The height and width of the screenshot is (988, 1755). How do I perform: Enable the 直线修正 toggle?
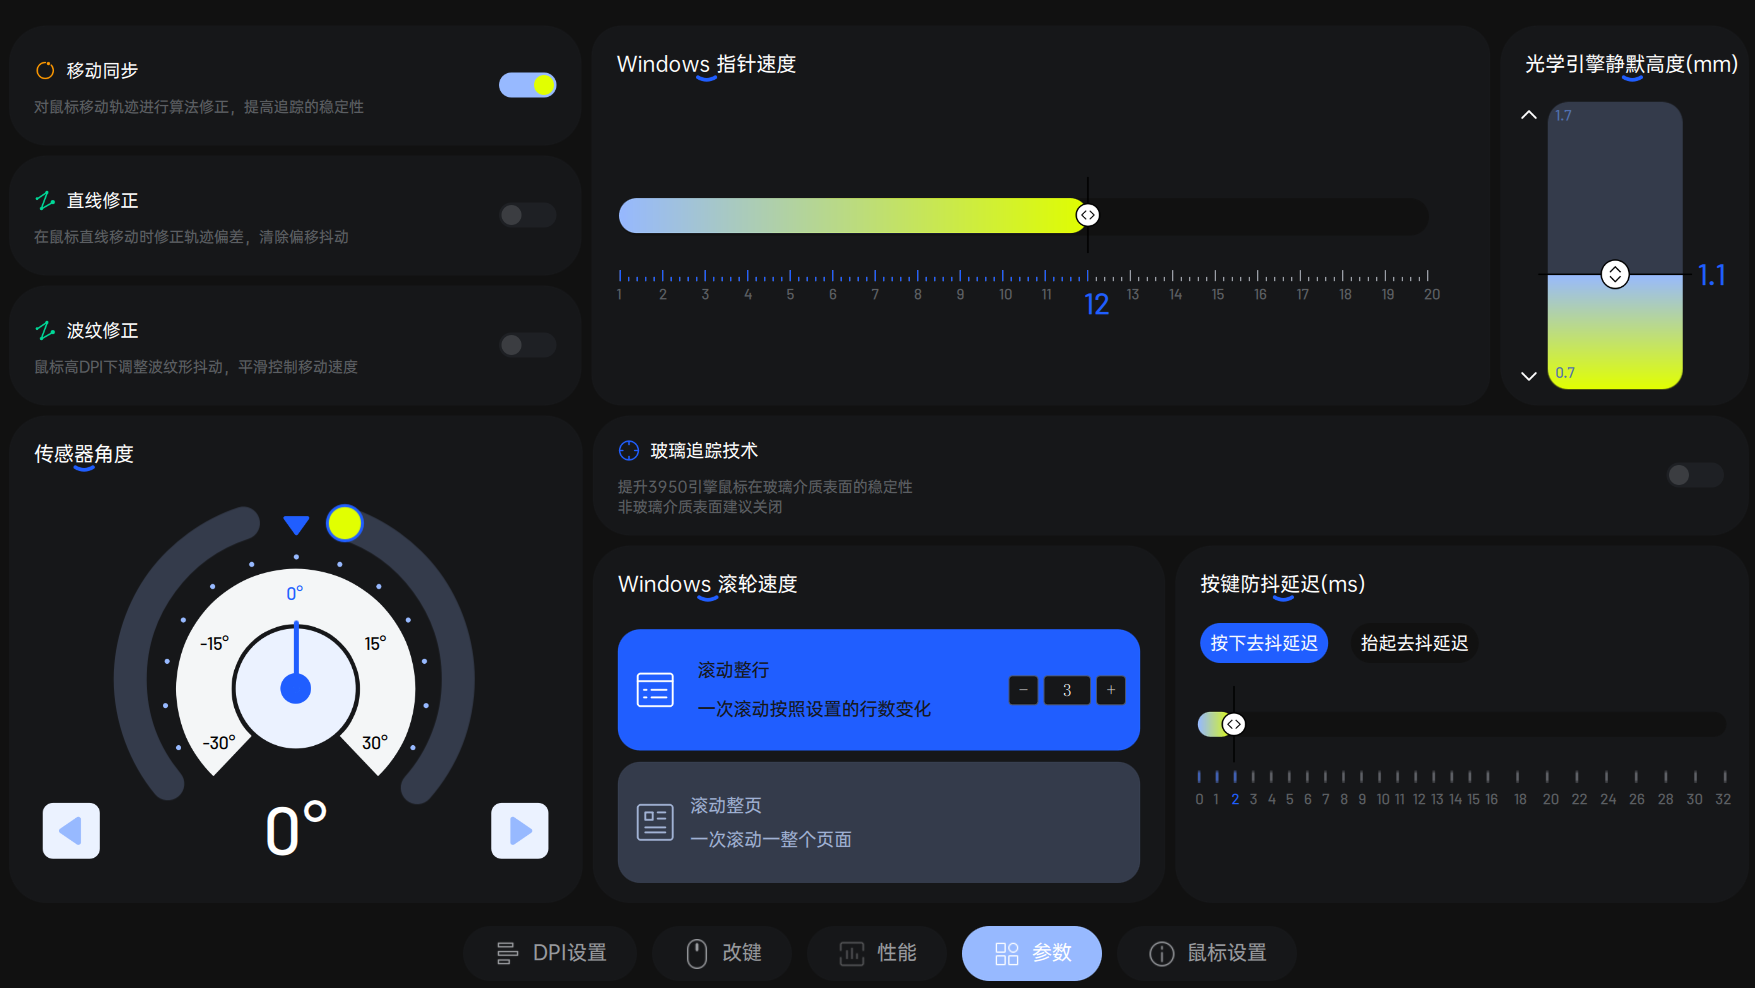(x=528, y=215)
